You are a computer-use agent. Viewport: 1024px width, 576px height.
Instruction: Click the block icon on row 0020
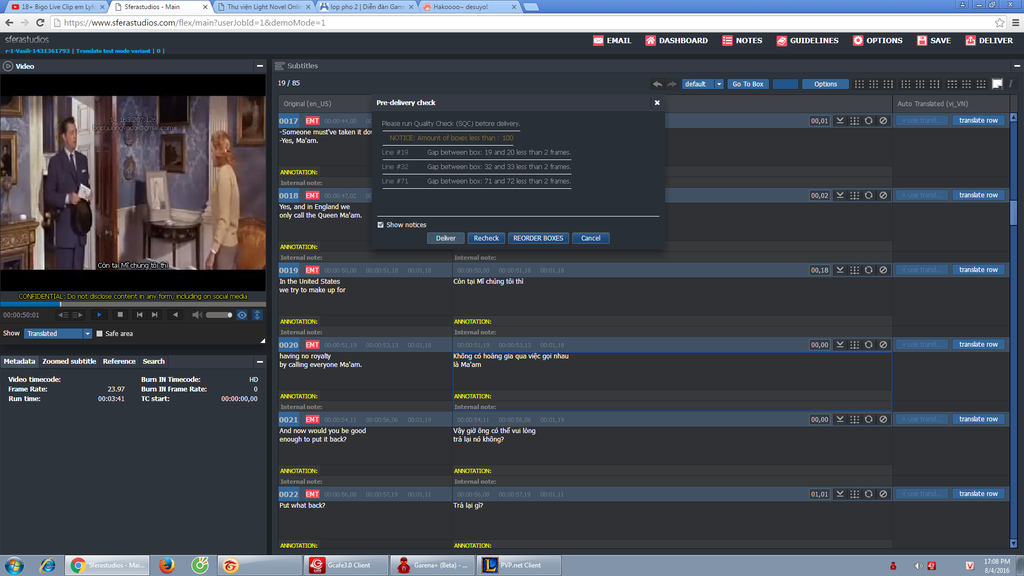tap(883, 344)
